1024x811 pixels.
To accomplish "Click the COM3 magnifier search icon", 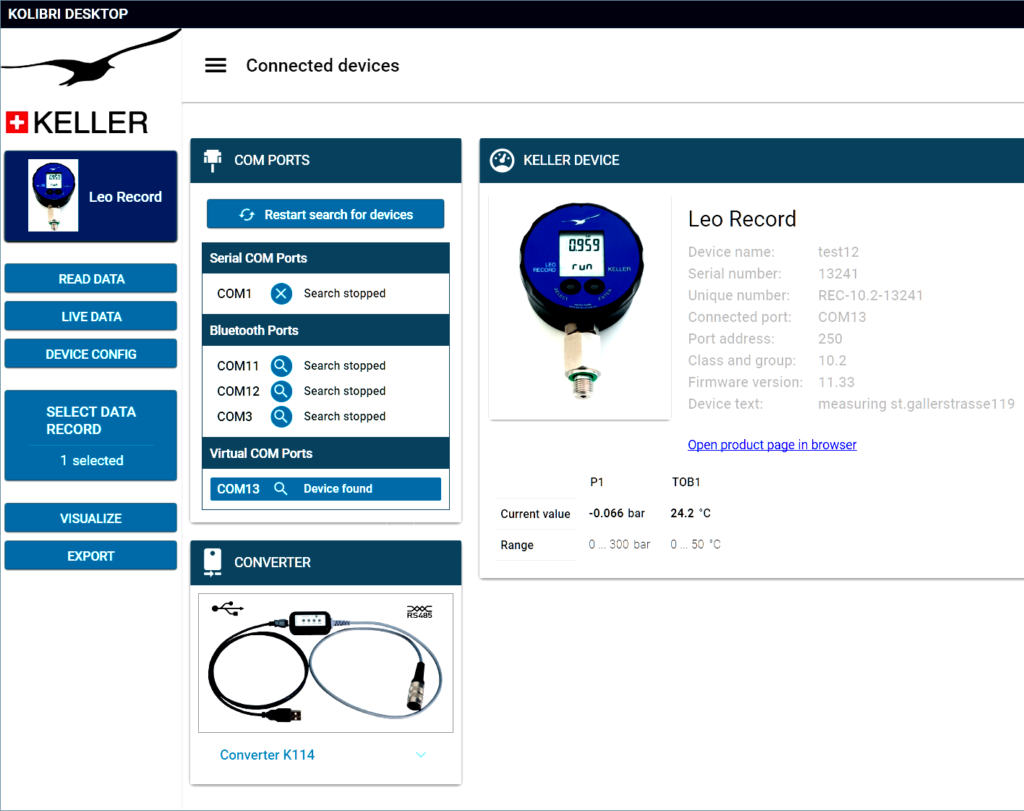I will click(x=281, y=416).
